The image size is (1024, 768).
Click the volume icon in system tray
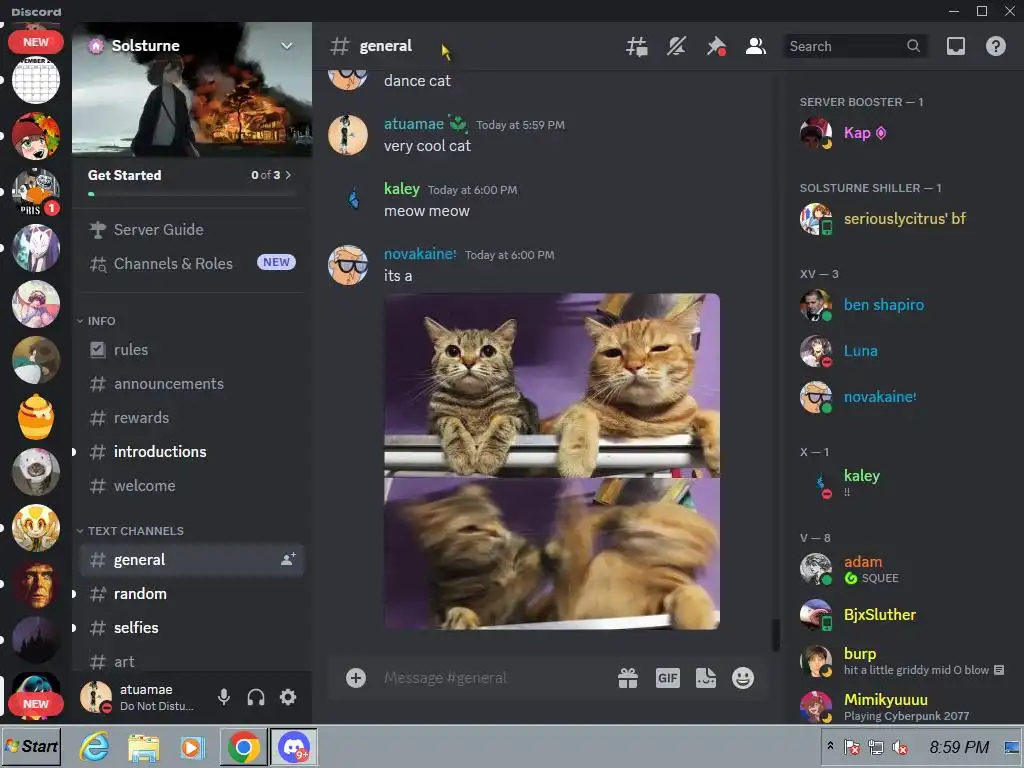point(901,747)
